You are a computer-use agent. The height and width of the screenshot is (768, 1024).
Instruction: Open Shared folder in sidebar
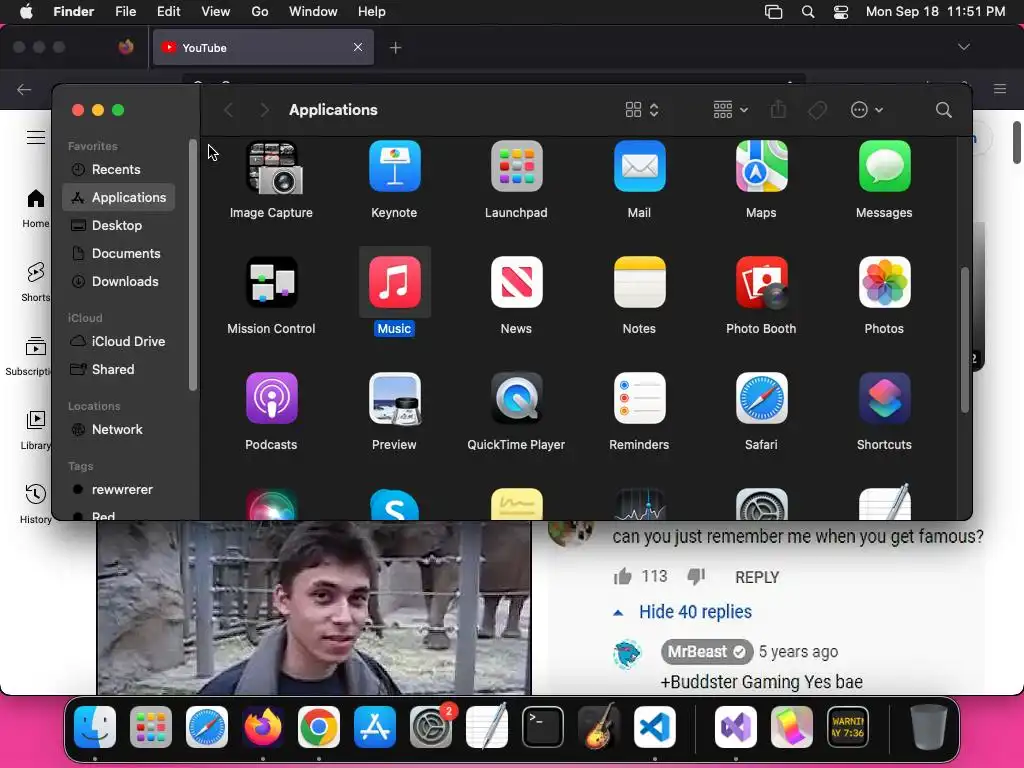[x=118, y=370]
